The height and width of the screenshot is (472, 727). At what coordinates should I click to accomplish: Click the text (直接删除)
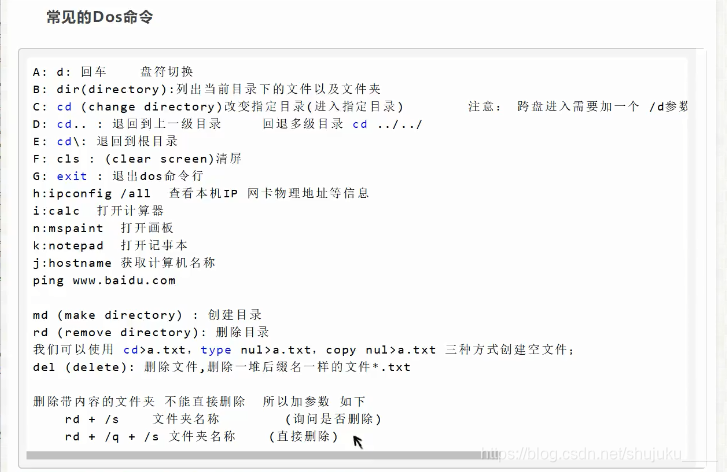[x=304, y=437]
